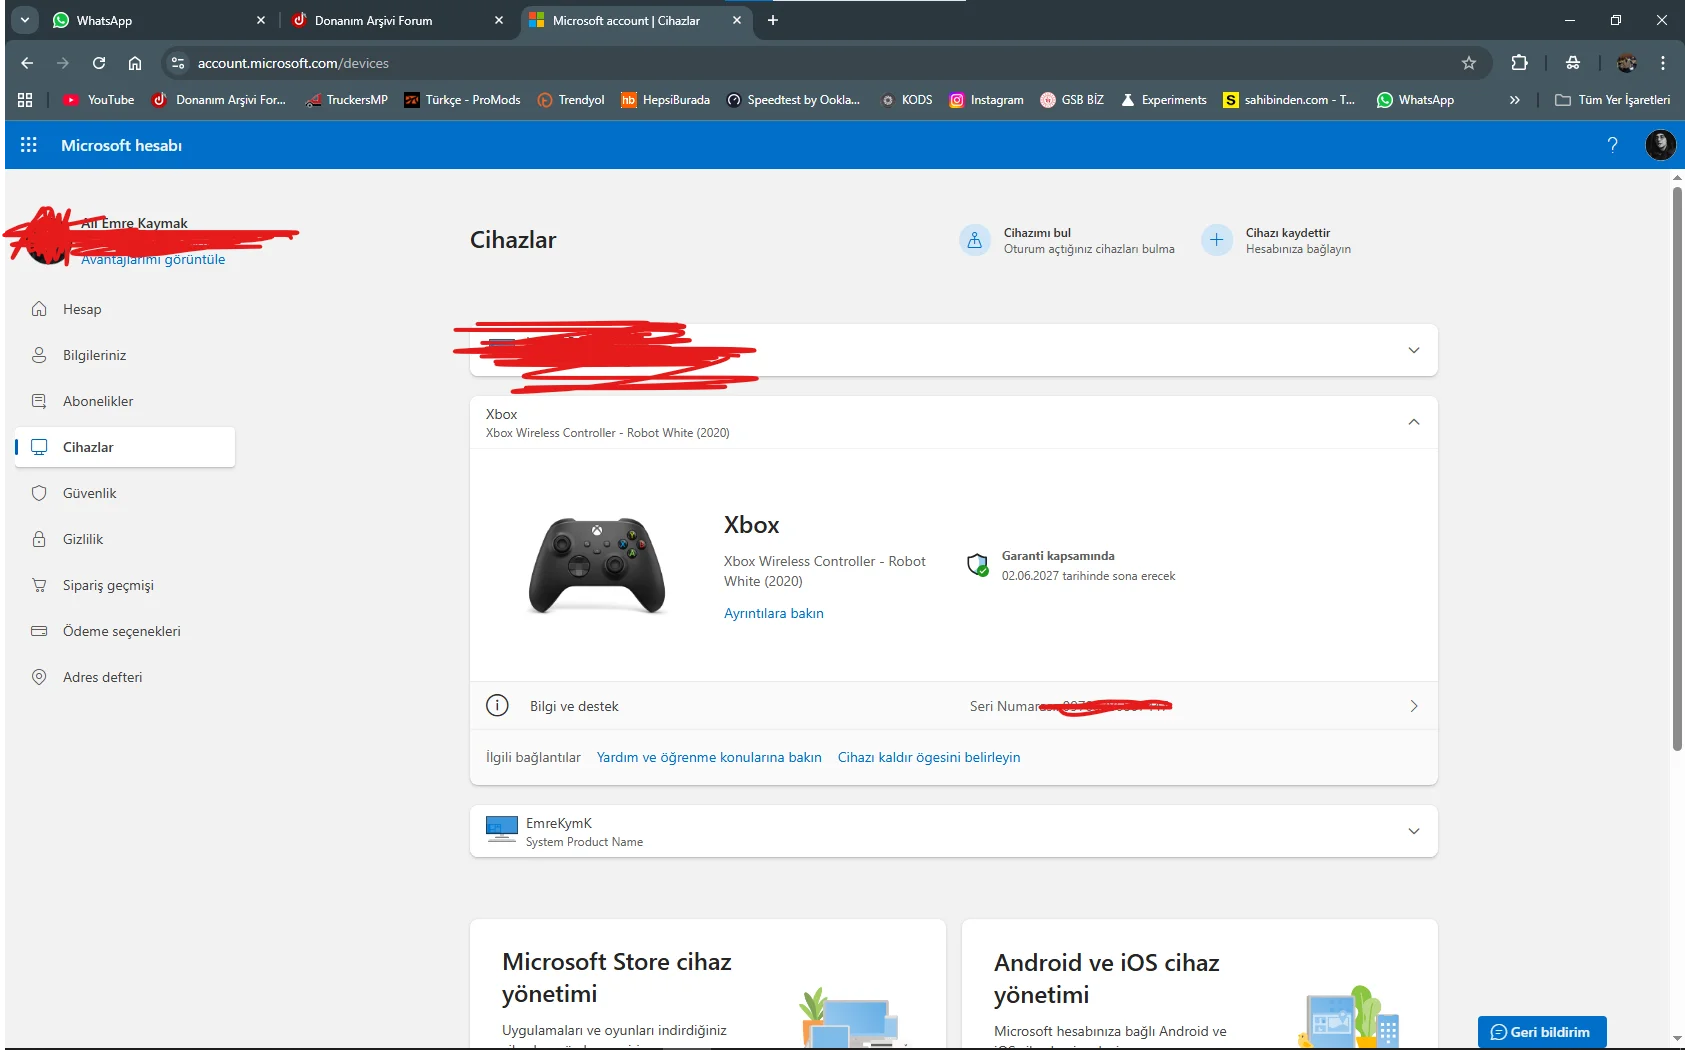Click the site information icon in address bar

point(178,63)
